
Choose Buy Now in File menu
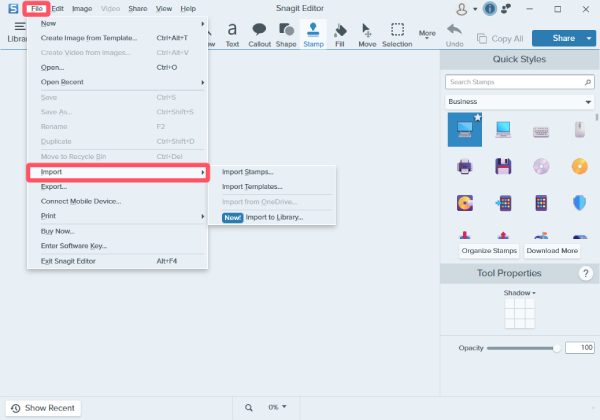tap(117, 231)
